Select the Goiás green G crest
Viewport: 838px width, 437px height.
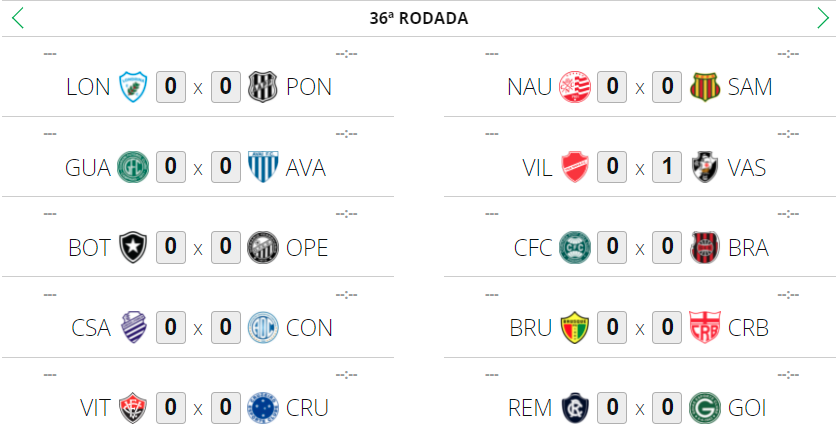[x=705, y=407]
